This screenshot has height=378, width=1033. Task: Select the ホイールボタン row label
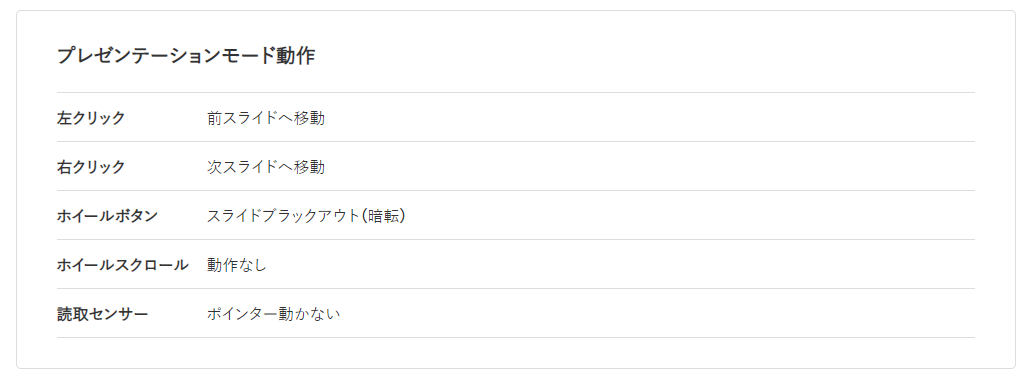pos(107,216)
